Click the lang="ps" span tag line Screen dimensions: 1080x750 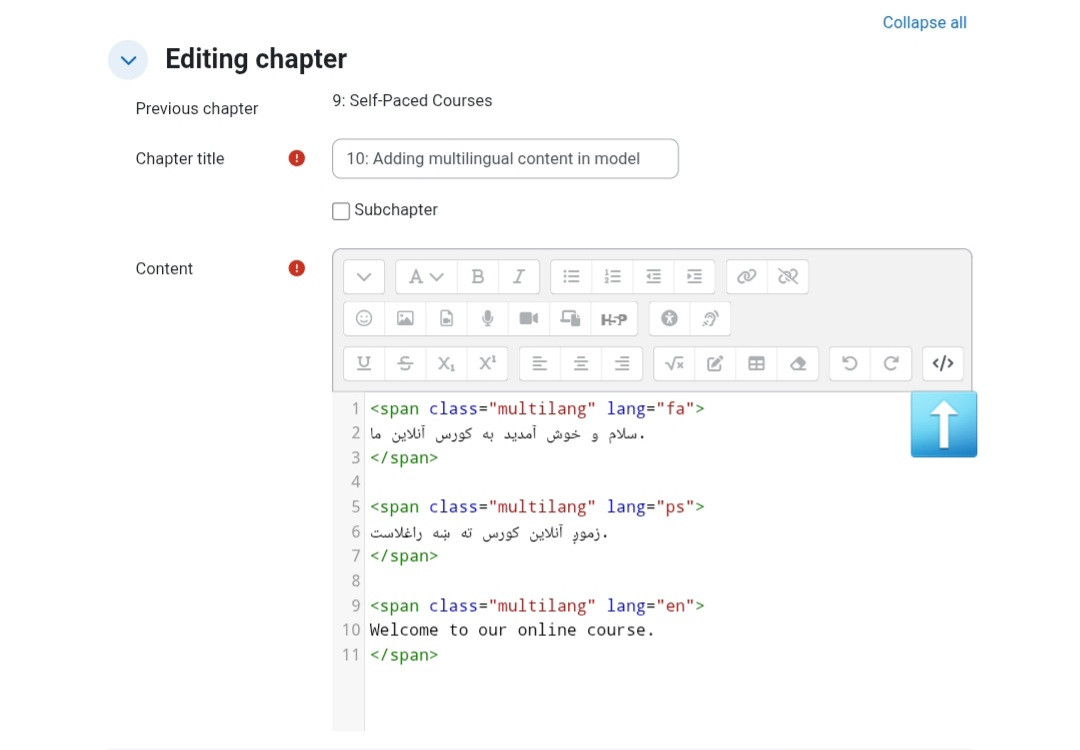(537, 507)
